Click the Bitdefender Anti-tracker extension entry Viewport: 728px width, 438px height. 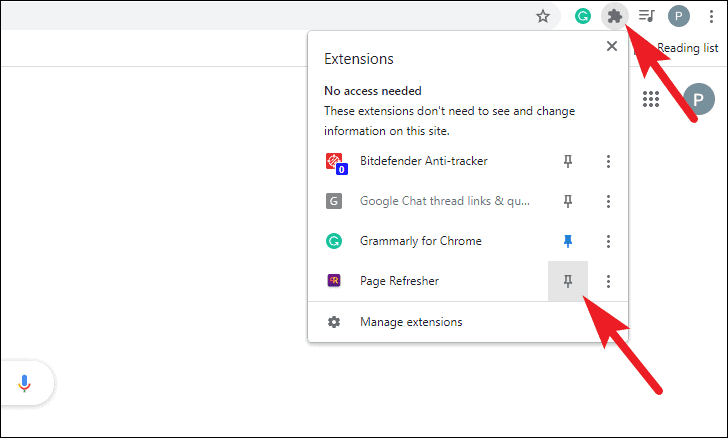click(x=428, y=161)
